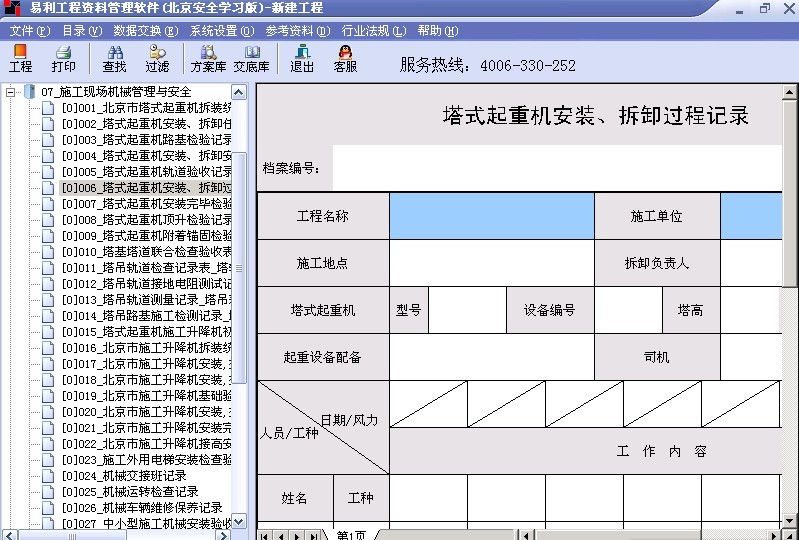Open the 文件(F) menu

tap(29, 31)
